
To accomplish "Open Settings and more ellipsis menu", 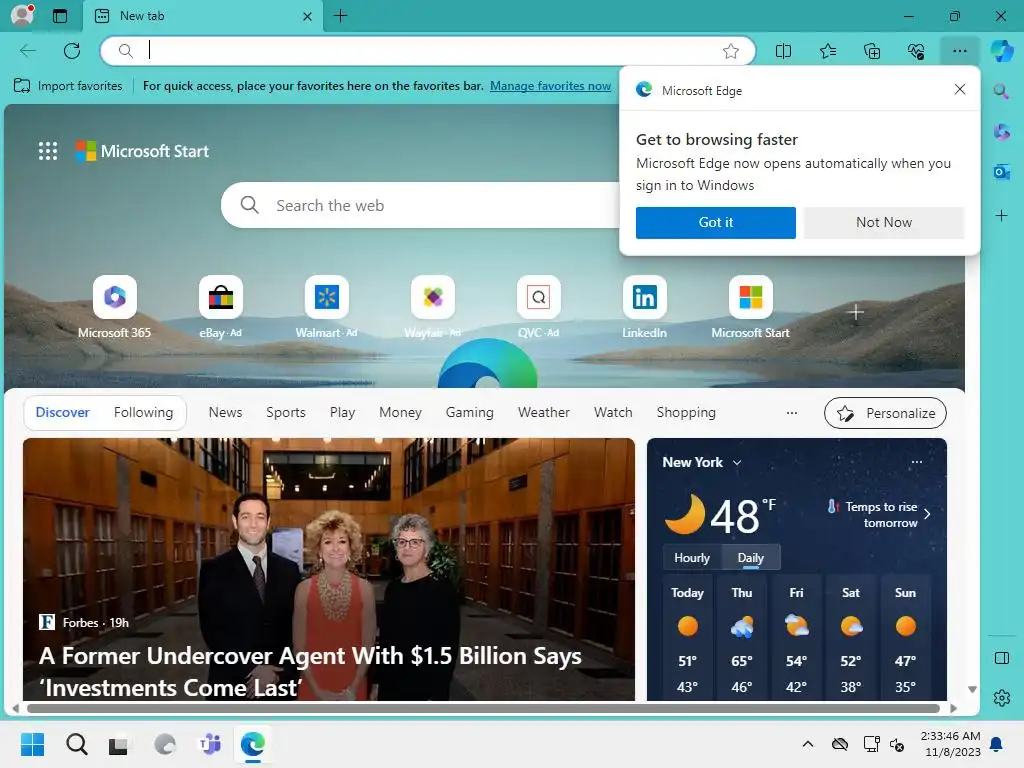I will 959,51.
